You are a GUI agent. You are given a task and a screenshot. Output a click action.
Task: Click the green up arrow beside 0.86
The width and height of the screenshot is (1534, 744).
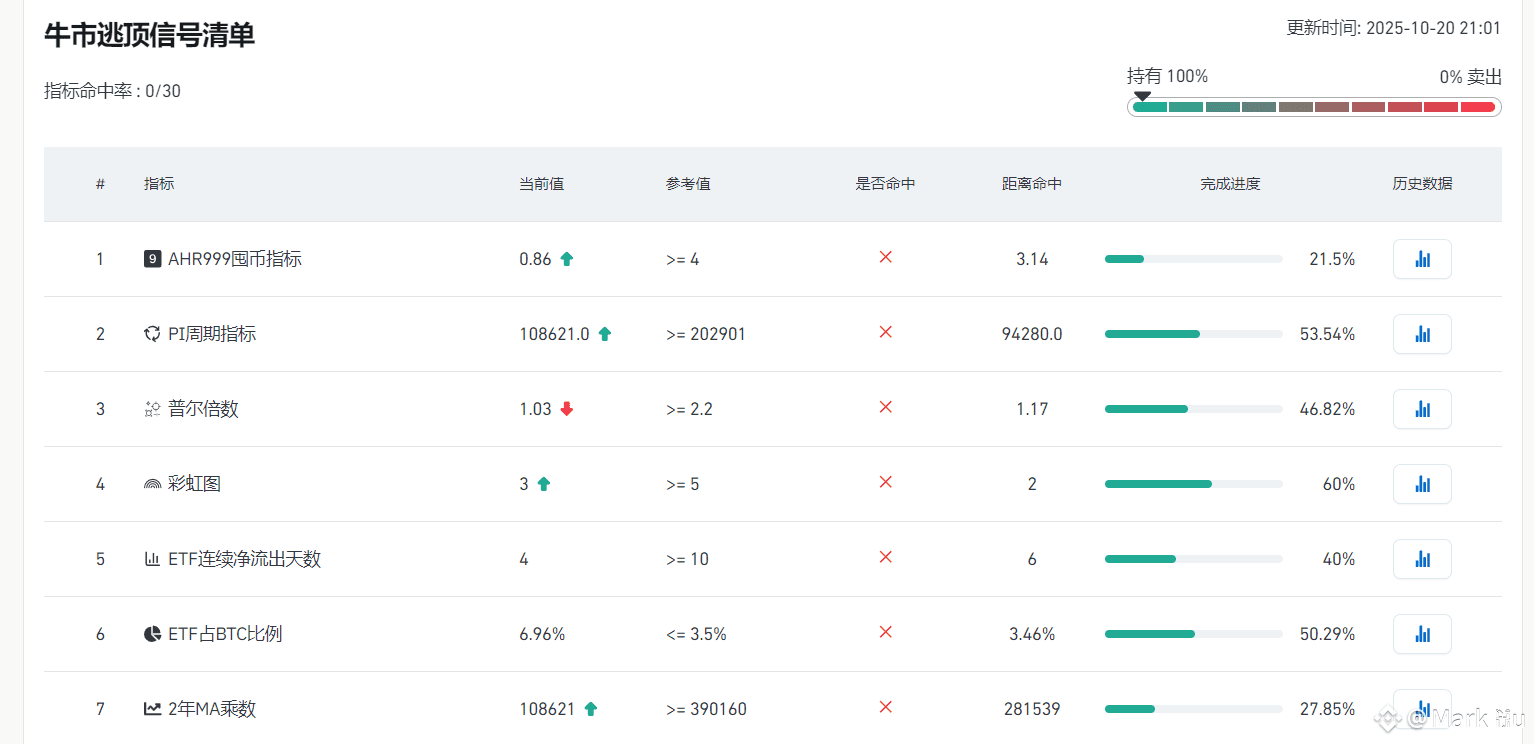coord(566,259)
